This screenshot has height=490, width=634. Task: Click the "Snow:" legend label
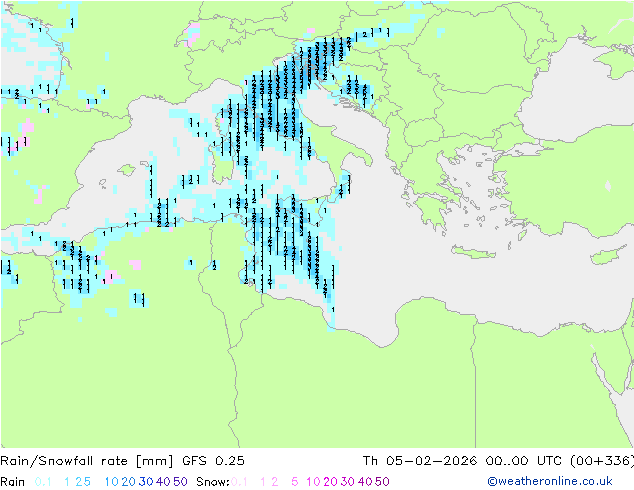tap(213, 482)
